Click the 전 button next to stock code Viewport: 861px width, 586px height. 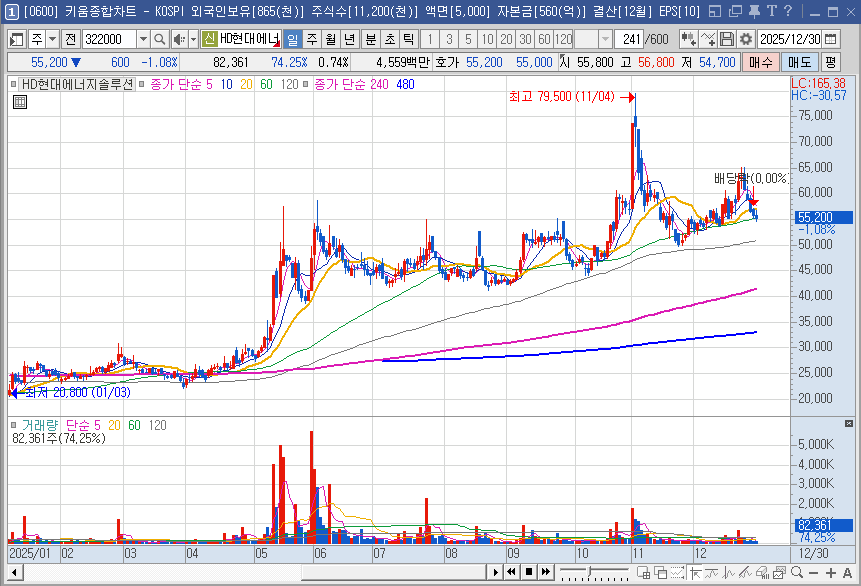[x=70, y=39]
